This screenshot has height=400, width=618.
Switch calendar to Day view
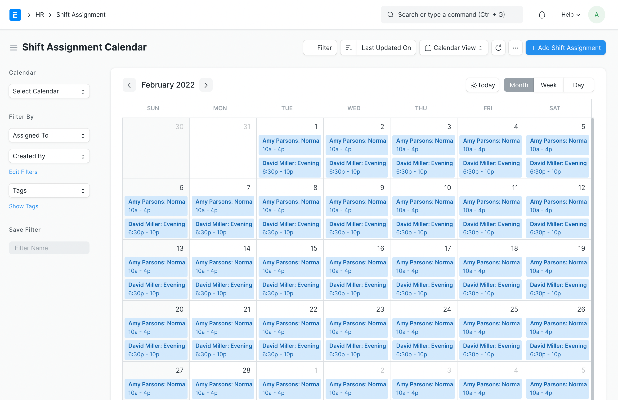[578, 86]
